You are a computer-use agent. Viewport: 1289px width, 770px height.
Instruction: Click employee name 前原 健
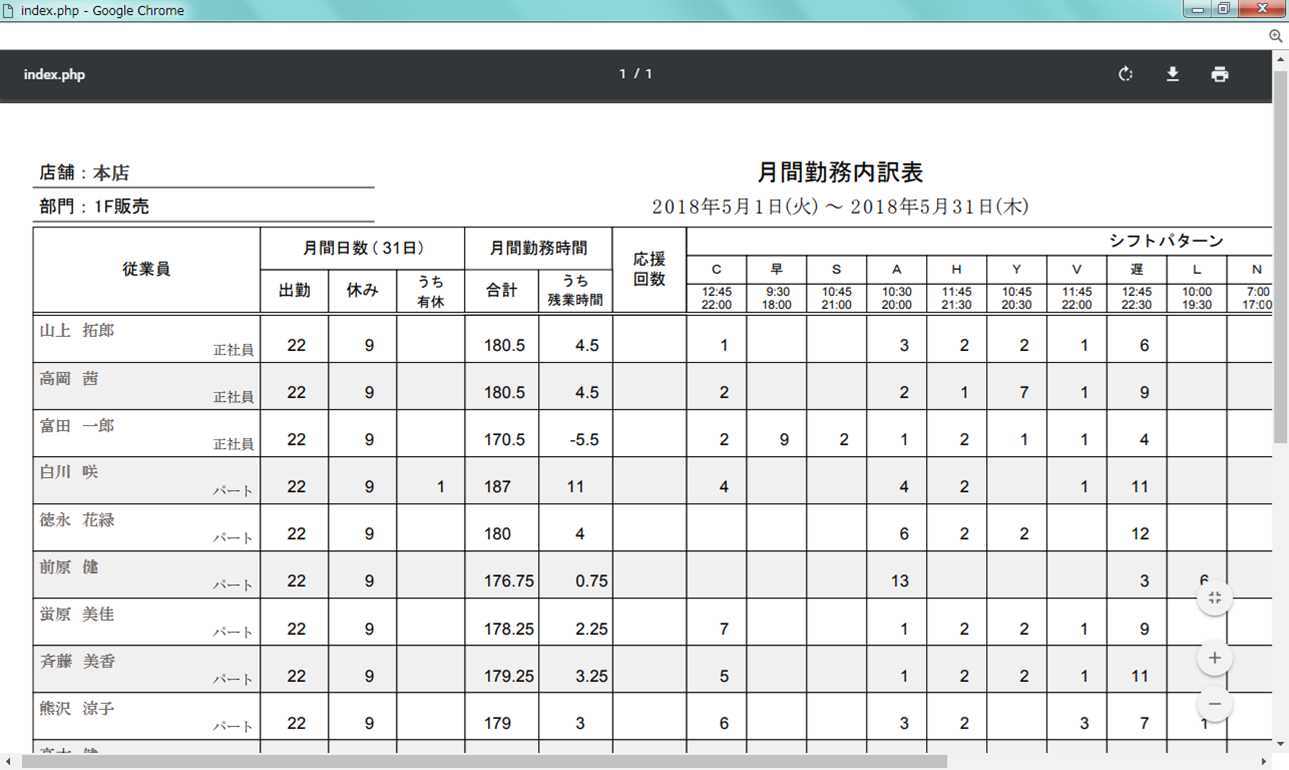[x=69, y=567]
